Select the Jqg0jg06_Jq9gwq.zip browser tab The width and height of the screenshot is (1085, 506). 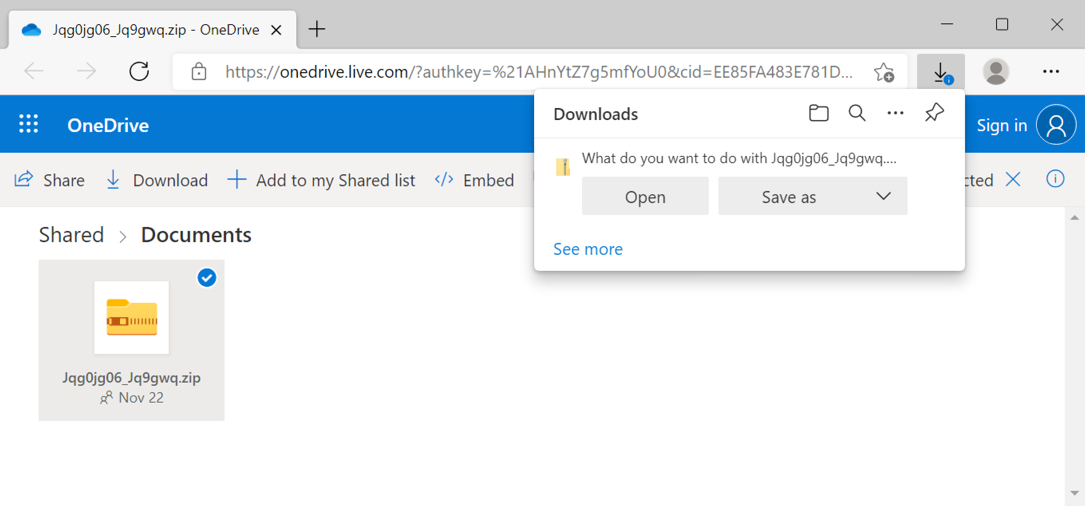pos(152,30)
